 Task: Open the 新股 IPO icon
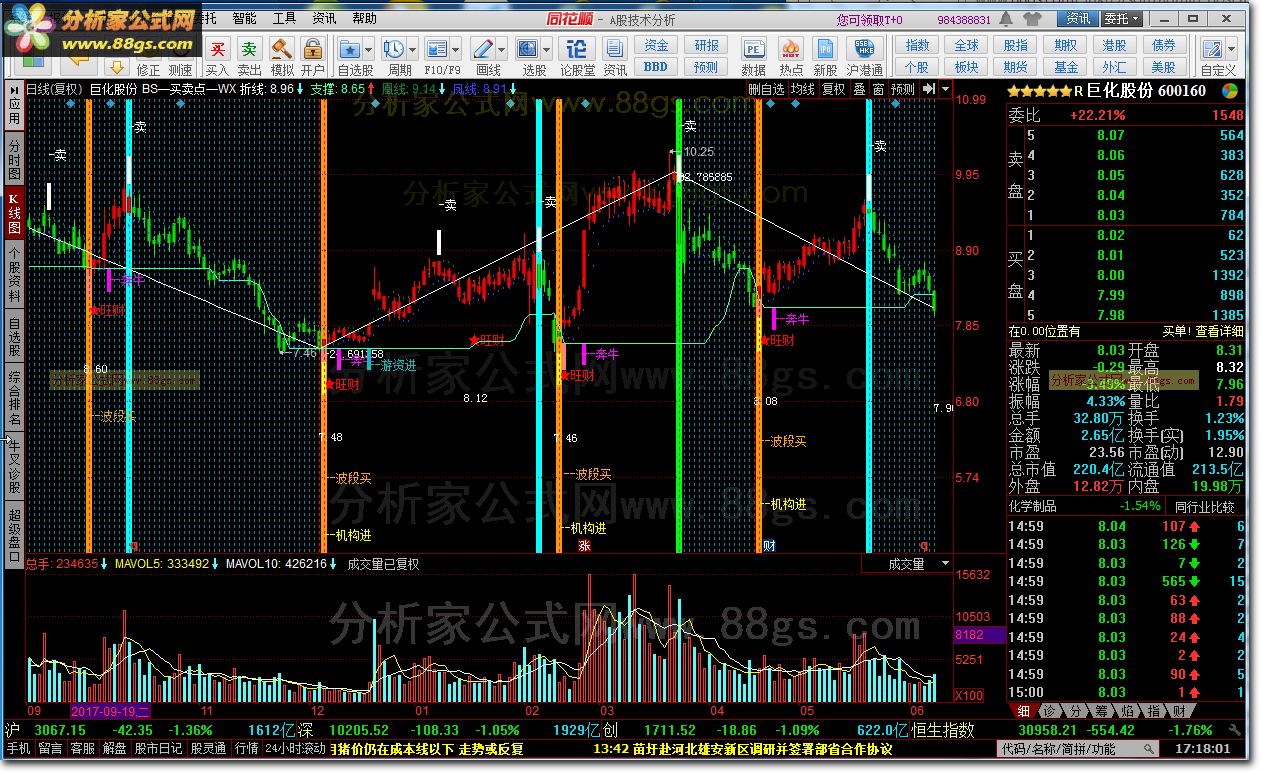[825, 50]
